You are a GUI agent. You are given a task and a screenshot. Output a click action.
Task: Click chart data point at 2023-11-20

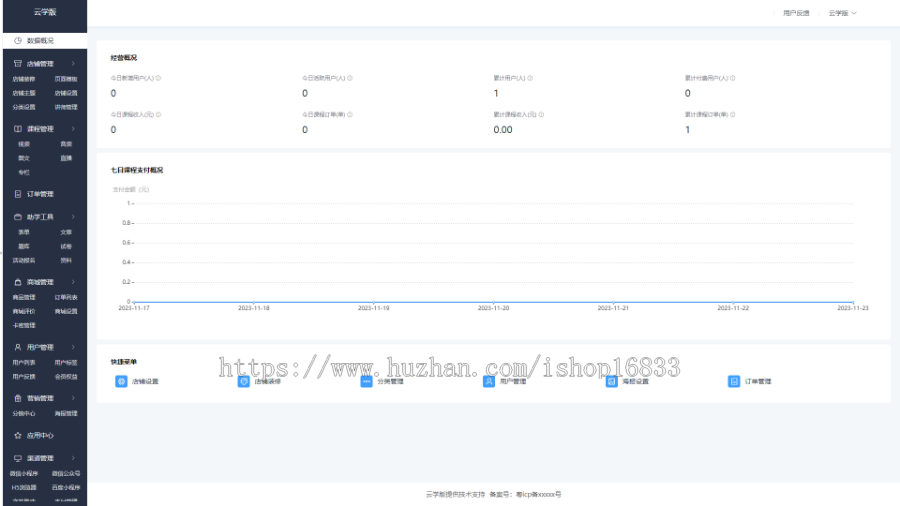pyautogui.click(x=494, y=302)
